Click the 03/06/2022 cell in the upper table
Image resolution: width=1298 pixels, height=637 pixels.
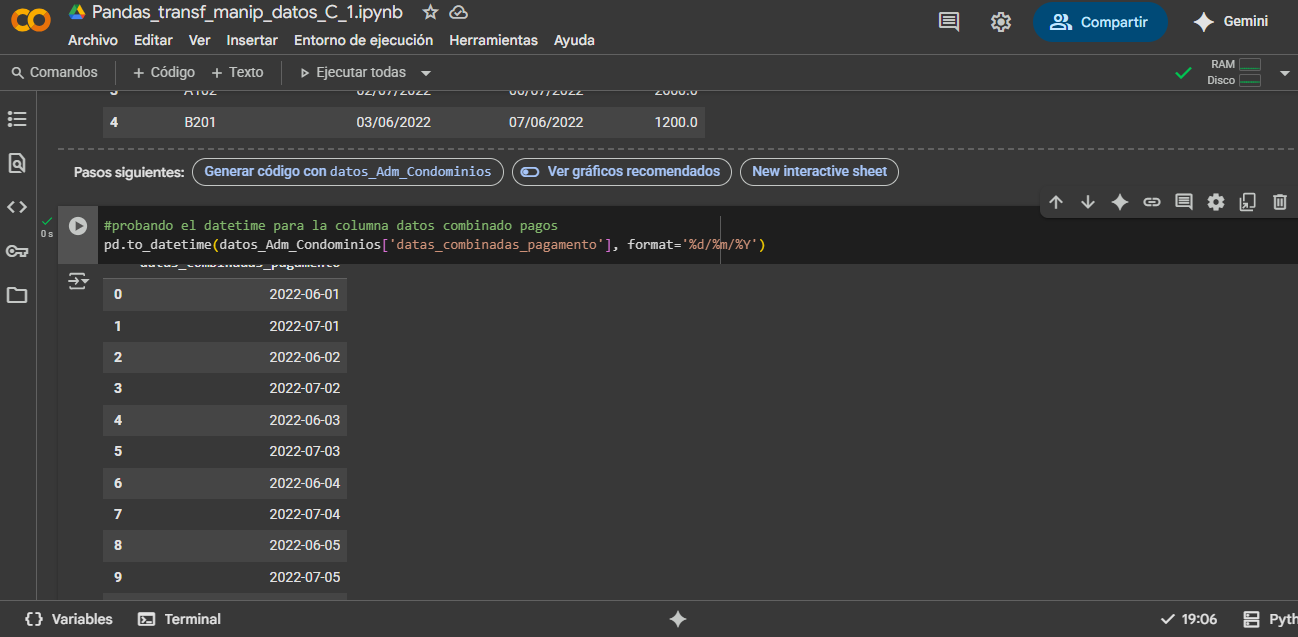click(394, 122)
